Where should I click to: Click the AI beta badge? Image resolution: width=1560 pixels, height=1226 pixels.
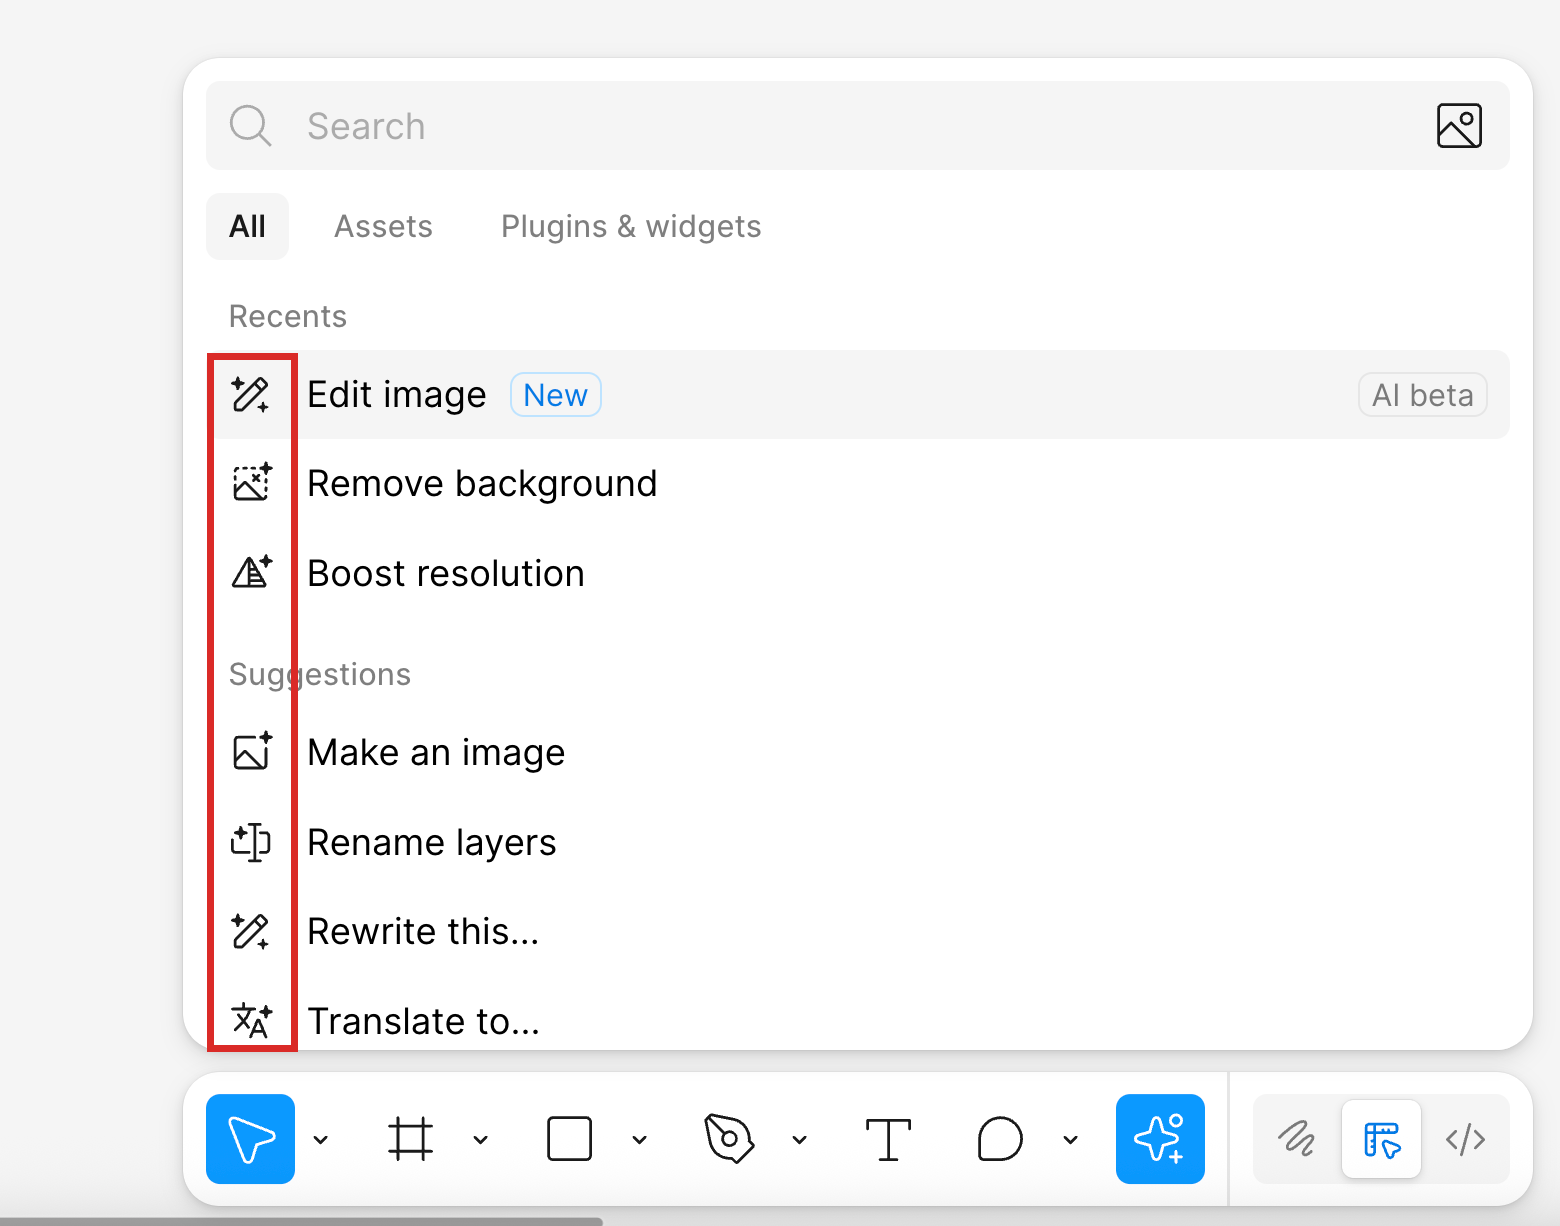pos(1423,395)
